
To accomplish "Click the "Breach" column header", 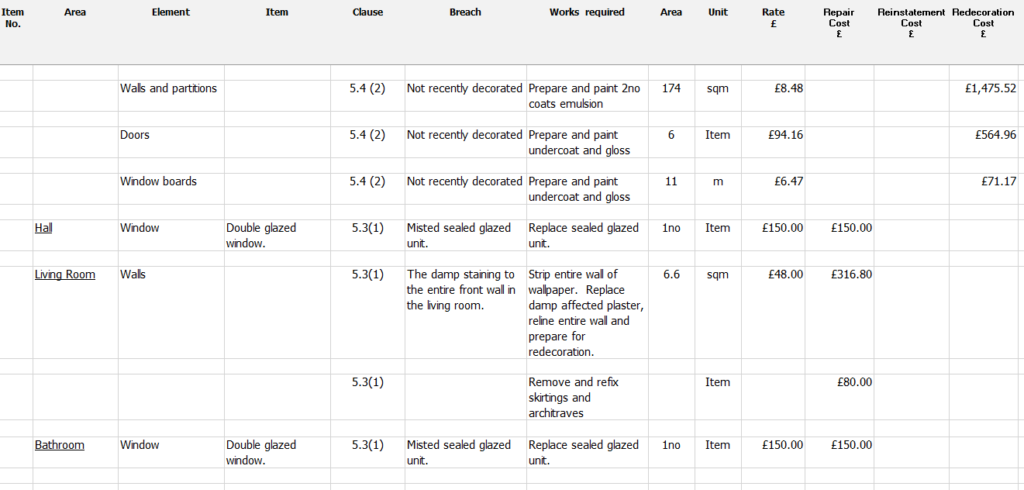I will click(465, 13).
